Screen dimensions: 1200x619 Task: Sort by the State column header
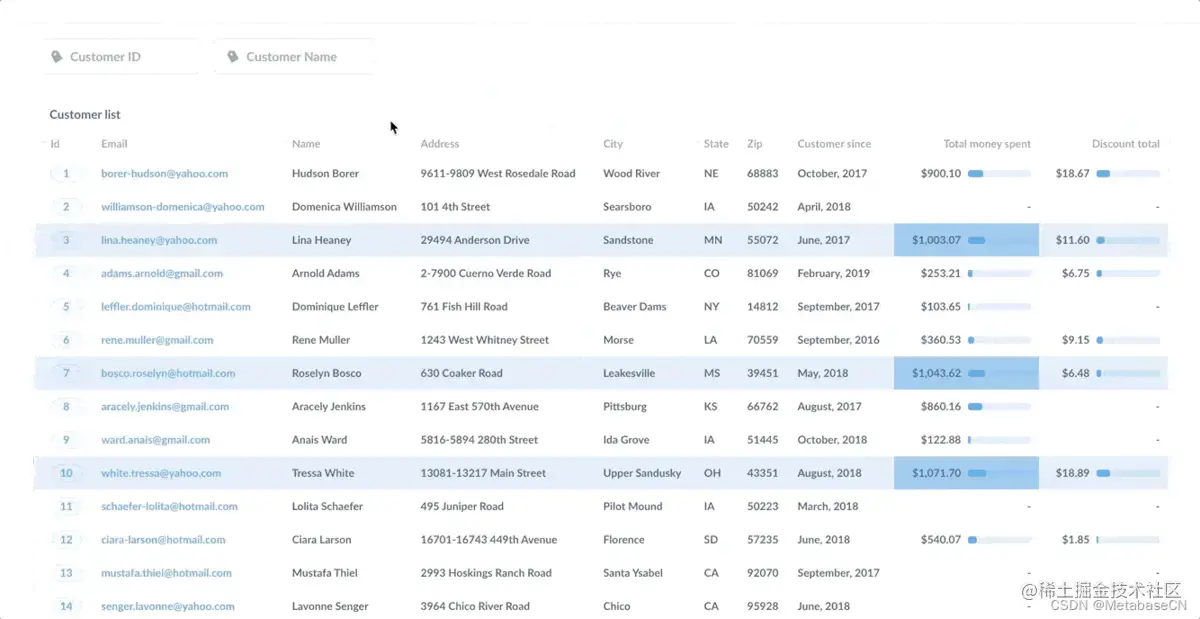[x=716, y=144]
